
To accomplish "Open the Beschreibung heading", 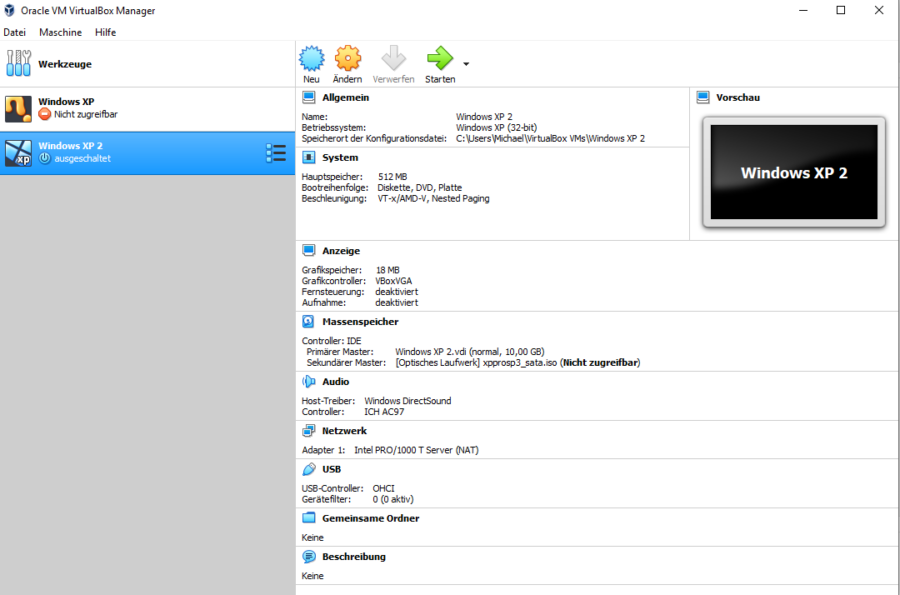I will (354, 557).
